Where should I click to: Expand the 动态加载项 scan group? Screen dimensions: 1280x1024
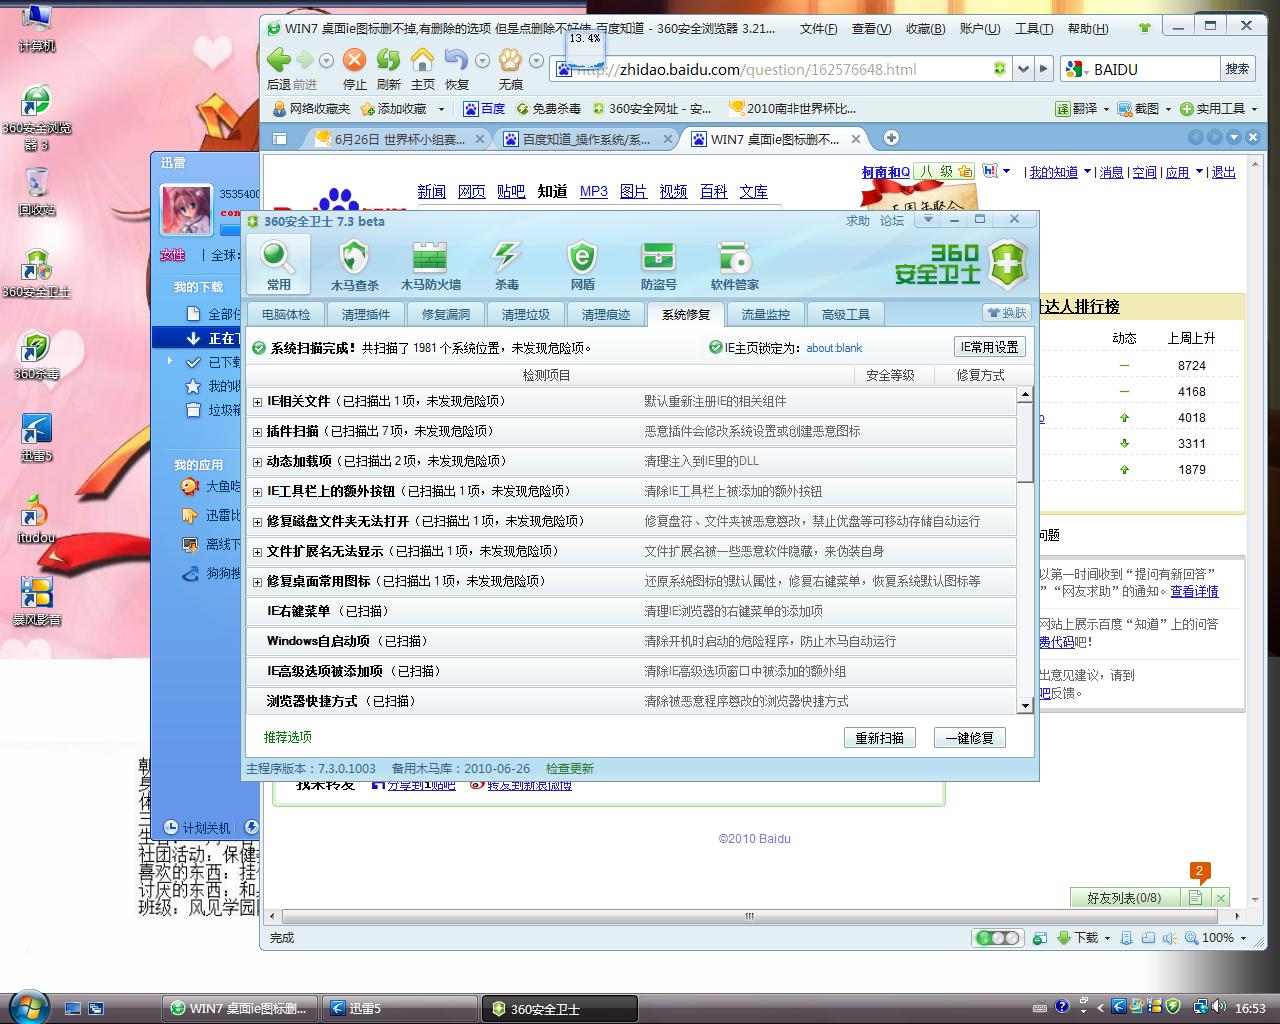pyautogui.click(x=258, y=462)
